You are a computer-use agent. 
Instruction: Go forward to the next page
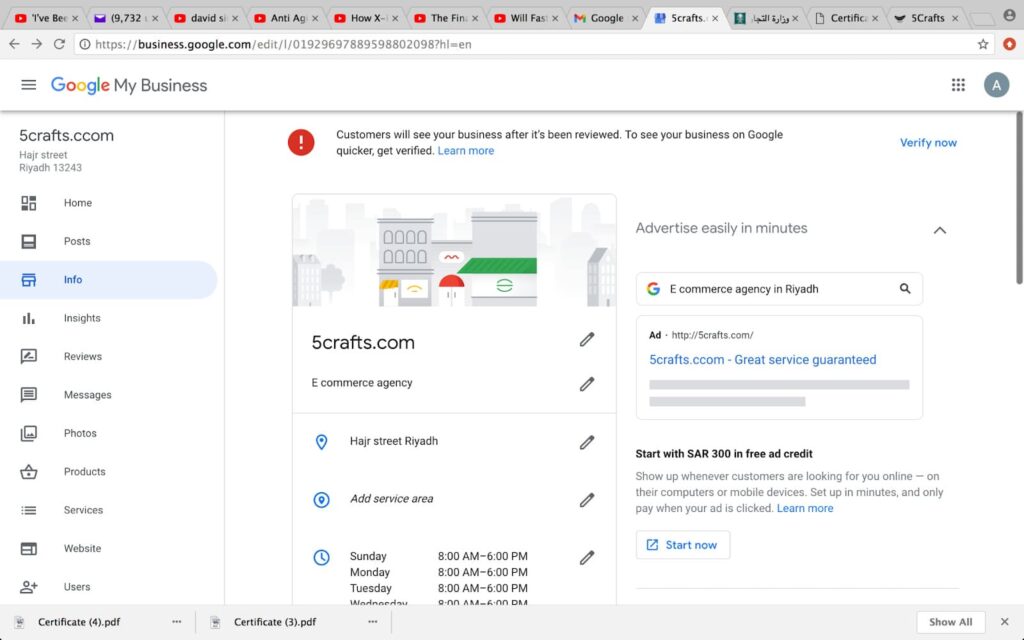(x=37, y=44)
